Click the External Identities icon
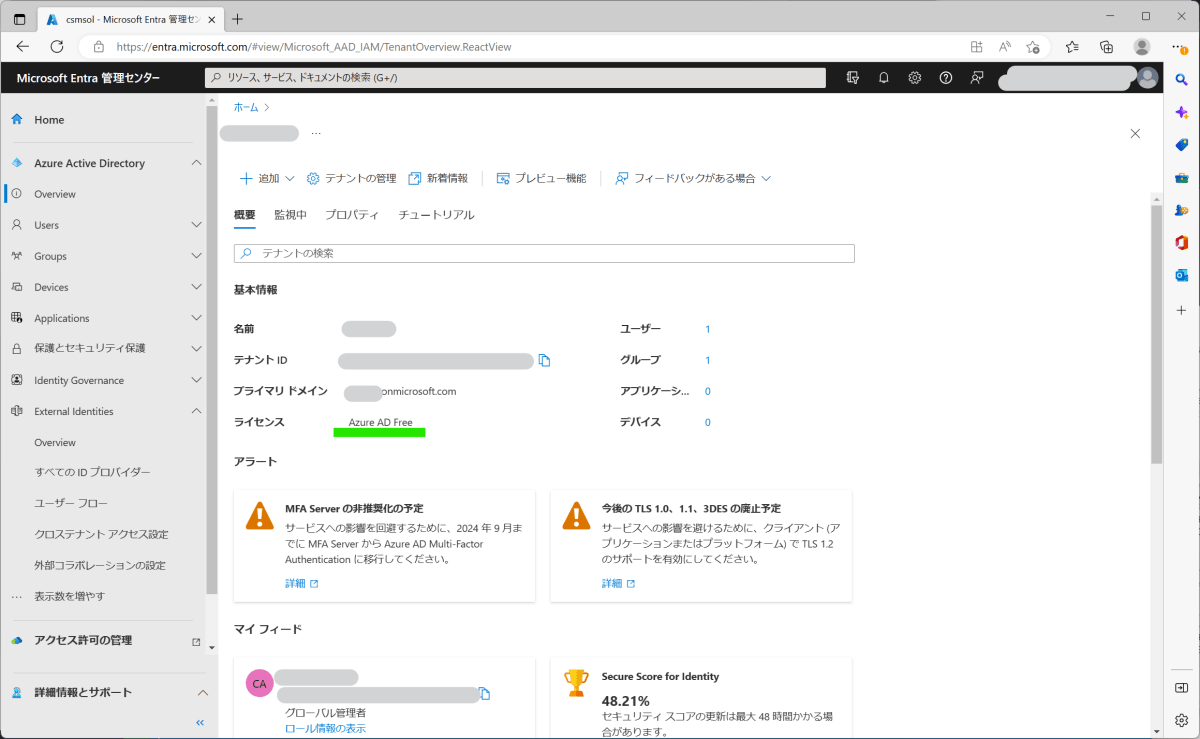The width and height of the screenshot is (1200, 739). click(x=17, y=411)
